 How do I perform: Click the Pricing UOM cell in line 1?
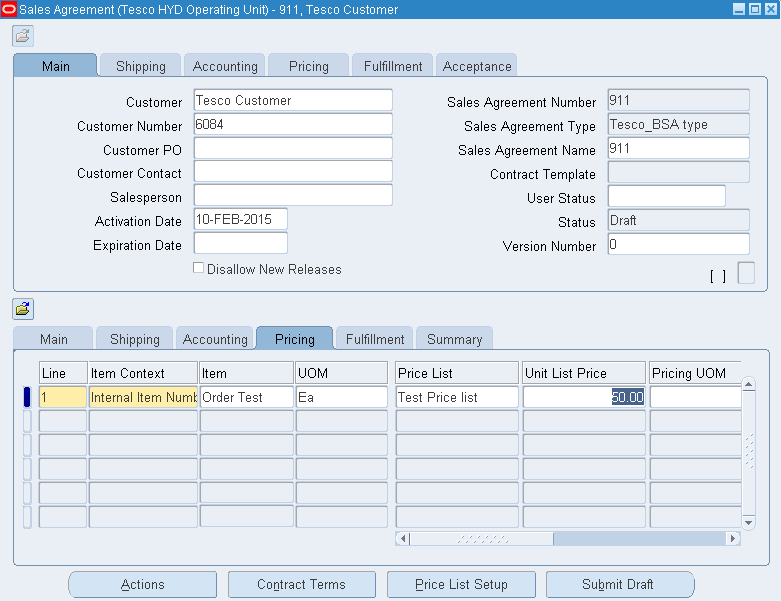[x=695, y=397]
